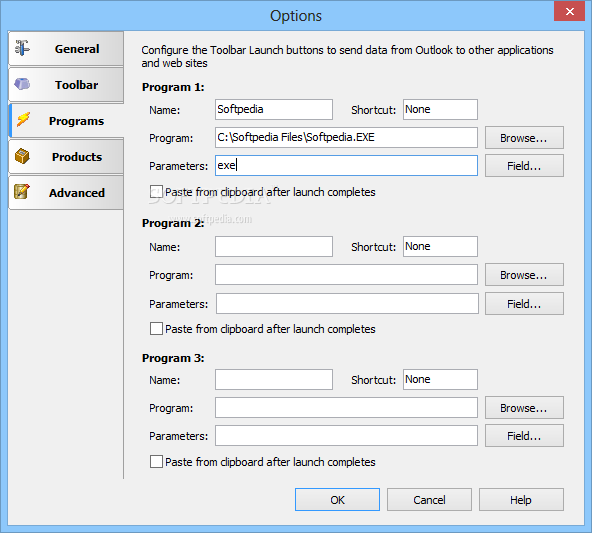
Task: Click the Advanced notepad pencil icon
Action: pos(22,191)
